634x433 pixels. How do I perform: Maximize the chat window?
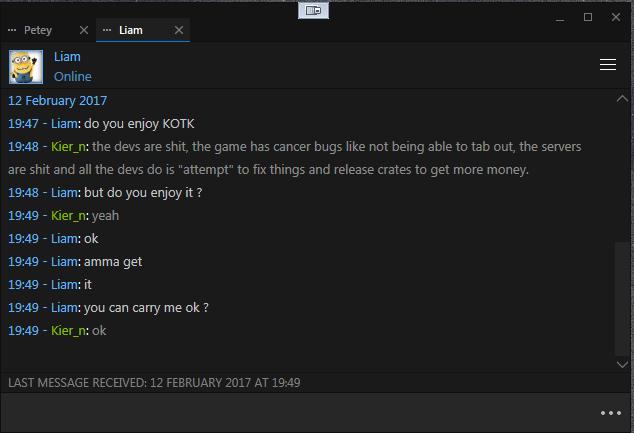click(x=588, y=17)
